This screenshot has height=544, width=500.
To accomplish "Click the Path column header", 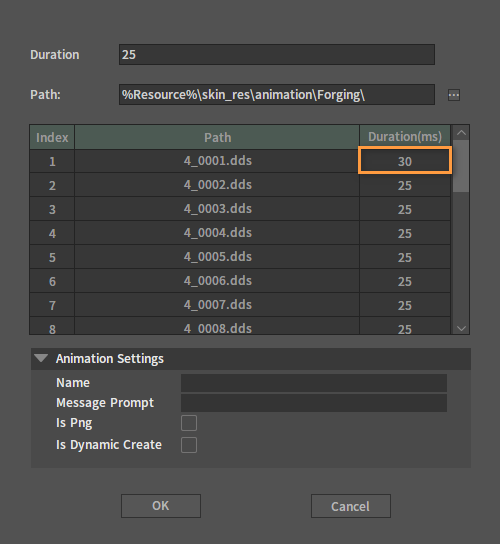I will (217, 137).
